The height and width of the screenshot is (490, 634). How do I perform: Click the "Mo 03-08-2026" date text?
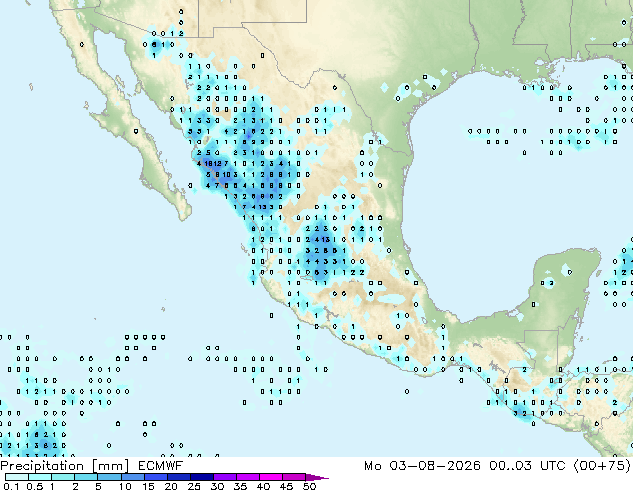tap(422, 466)
